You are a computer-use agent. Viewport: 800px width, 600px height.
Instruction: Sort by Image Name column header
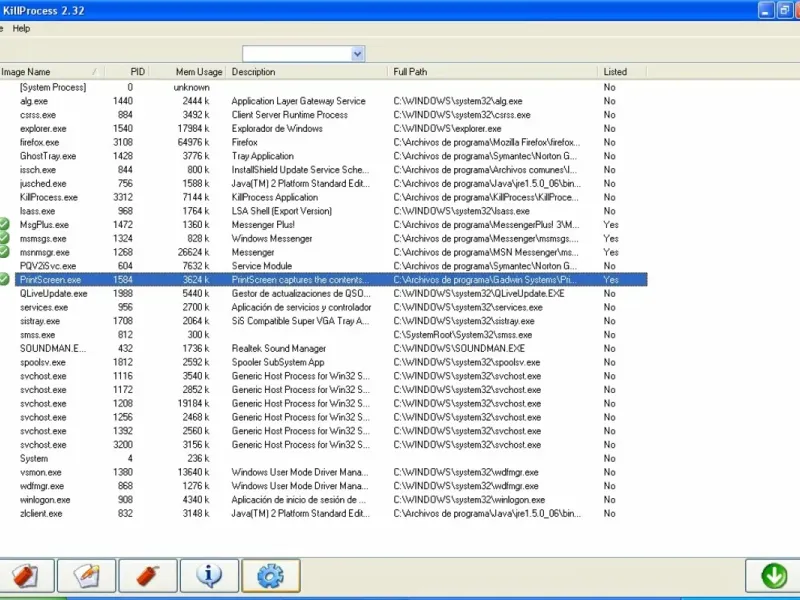coord(50,72)
